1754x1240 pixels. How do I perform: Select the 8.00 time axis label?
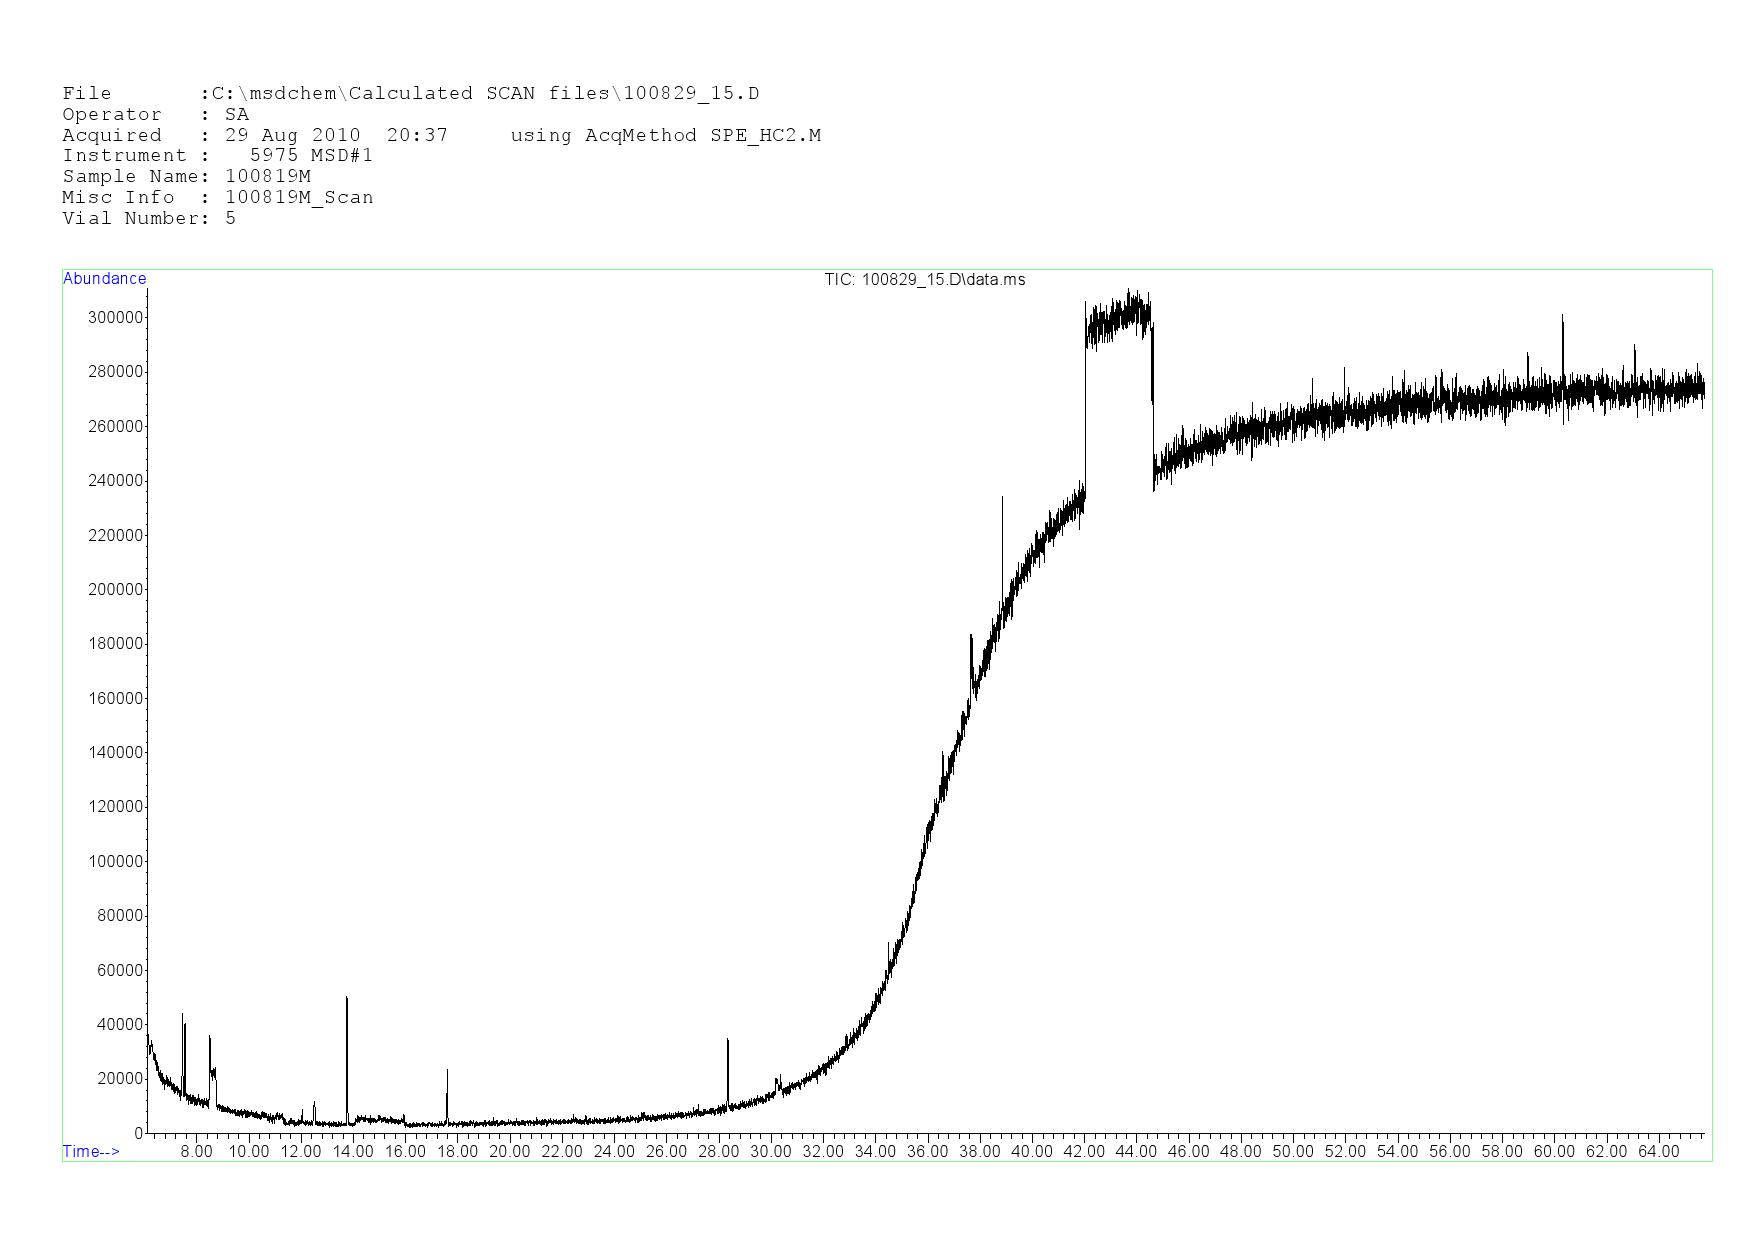(x=196, y=1151)
